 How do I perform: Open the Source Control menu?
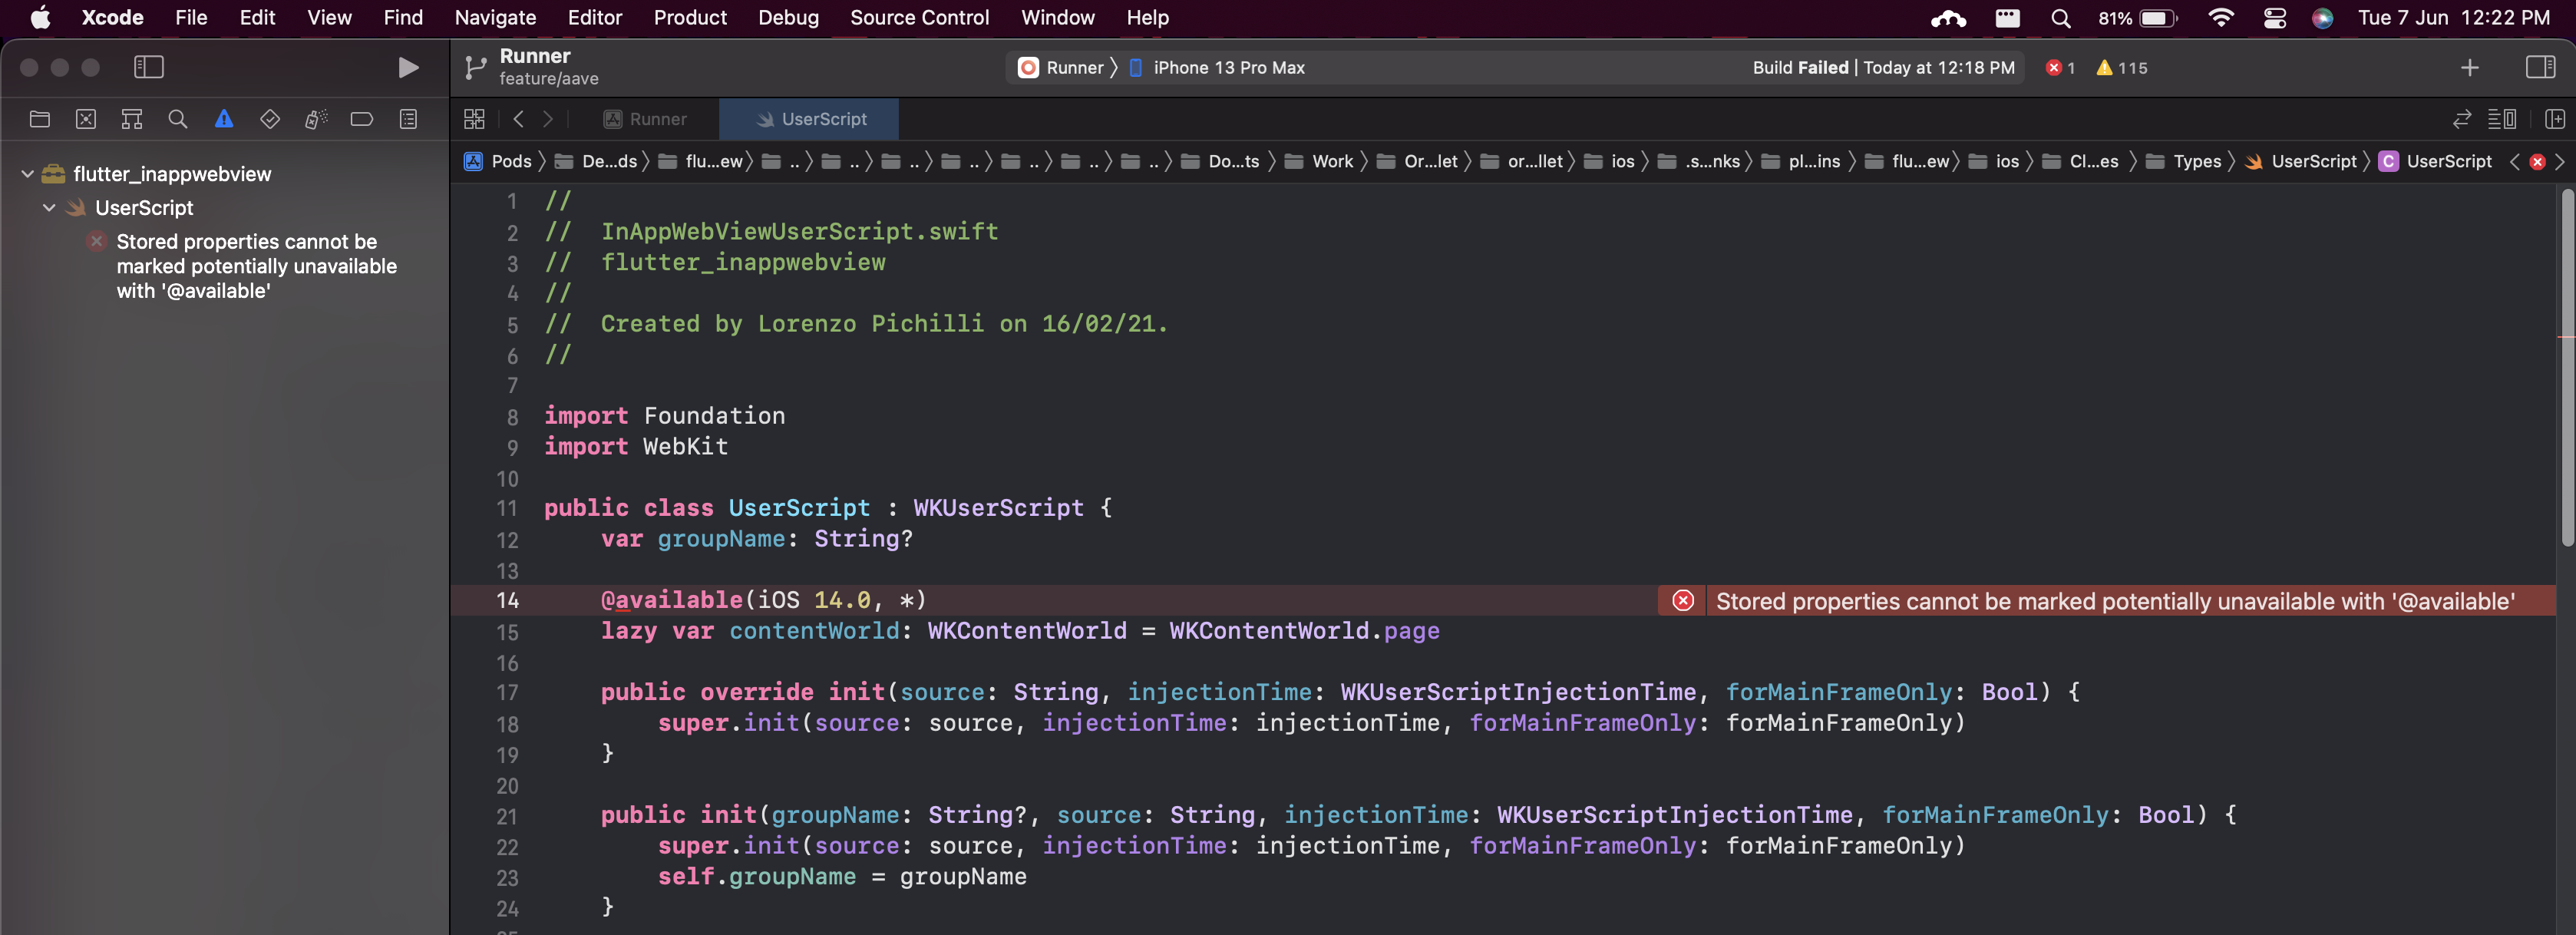pos(919,17)
